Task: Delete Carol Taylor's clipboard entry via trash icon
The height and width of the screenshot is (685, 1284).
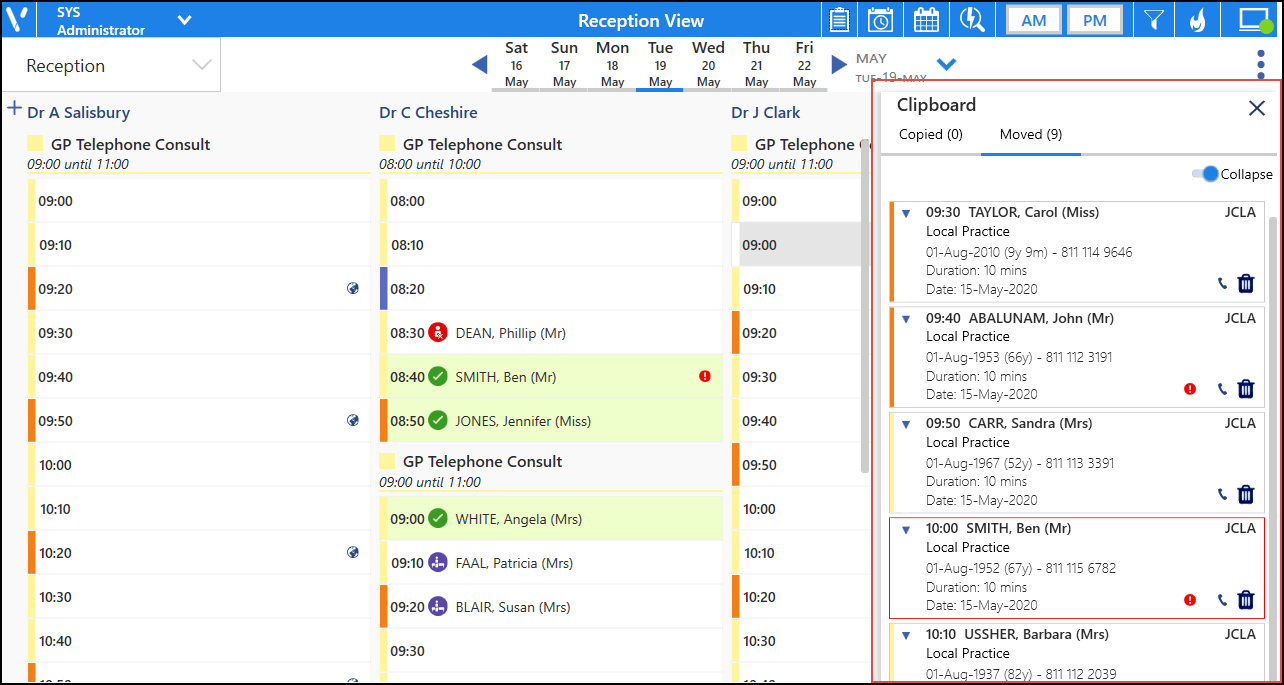Action: 1245,283
